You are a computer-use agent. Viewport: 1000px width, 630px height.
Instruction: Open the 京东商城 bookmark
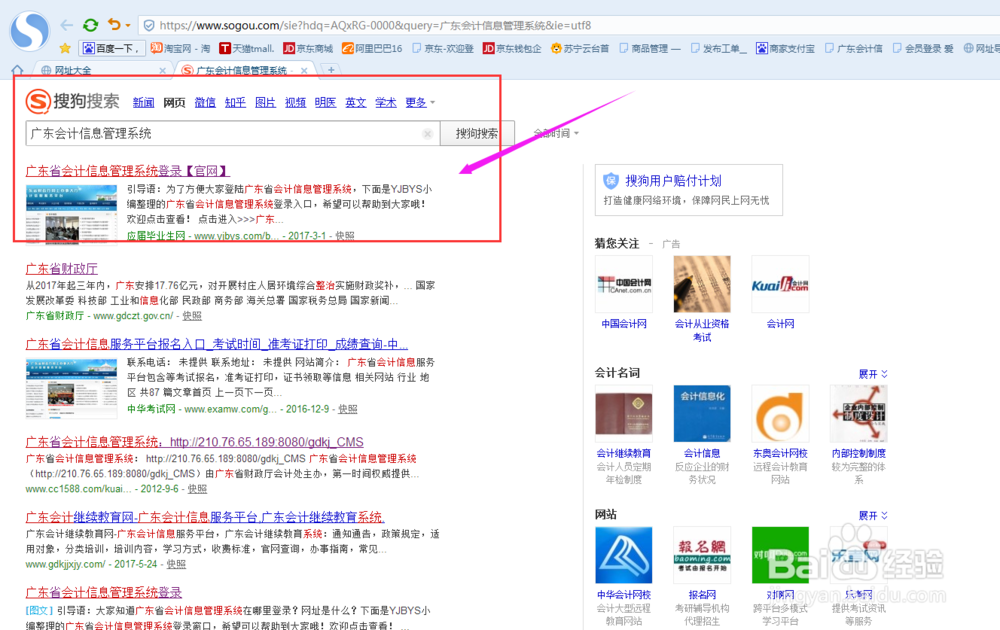tap(309, 48)
